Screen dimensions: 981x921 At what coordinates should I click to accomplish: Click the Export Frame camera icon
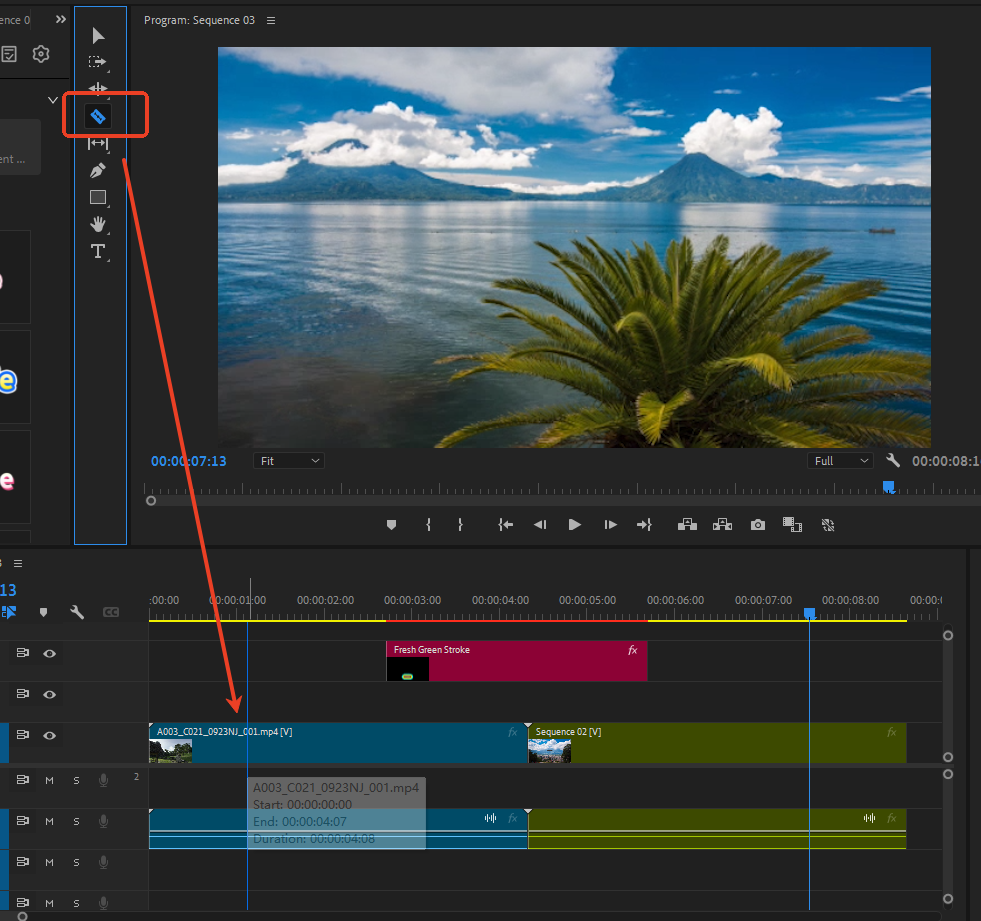tap(757, 524)
